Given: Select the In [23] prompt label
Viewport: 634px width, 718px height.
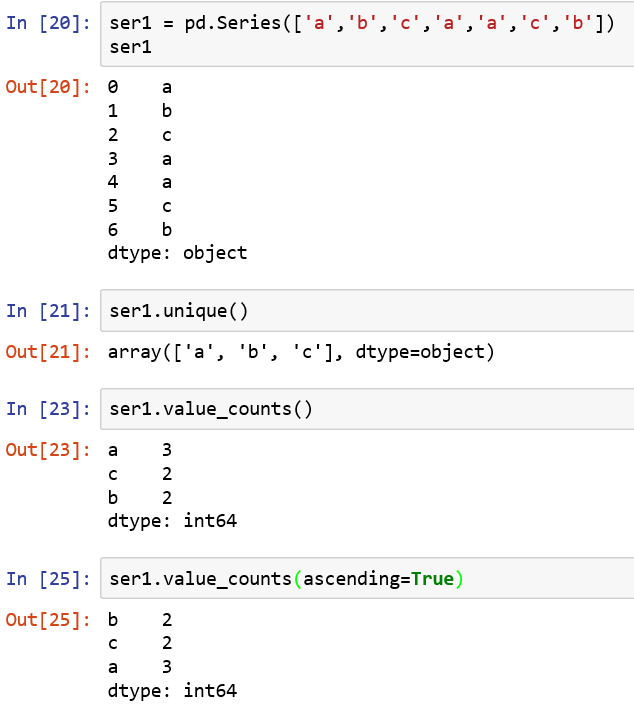Looking at the screenshot, I should pos(48,409).
